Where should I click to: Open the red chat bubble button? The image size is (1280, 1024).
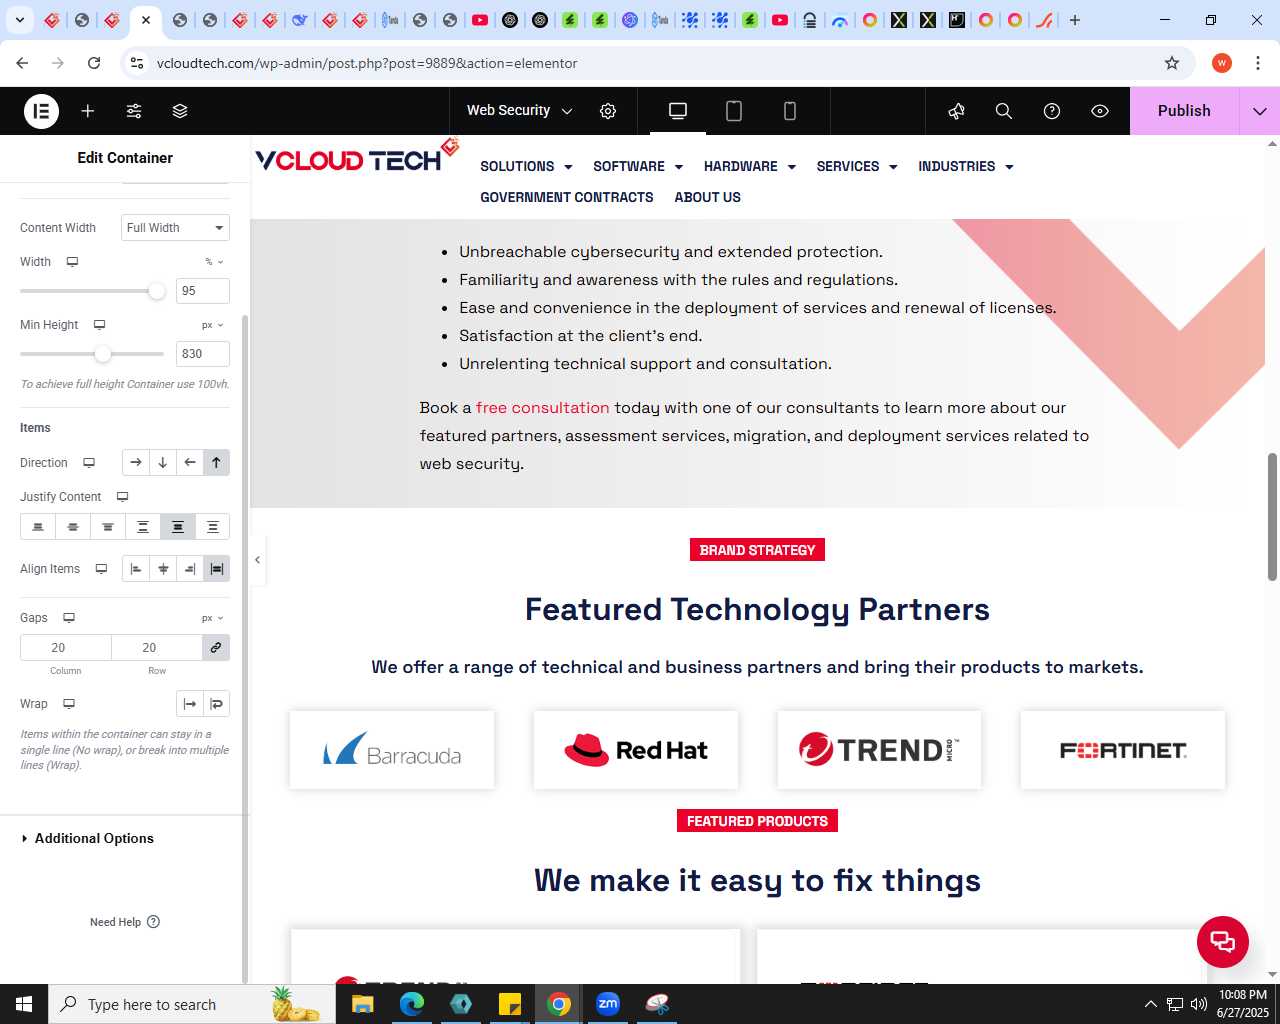point(1223,942)
